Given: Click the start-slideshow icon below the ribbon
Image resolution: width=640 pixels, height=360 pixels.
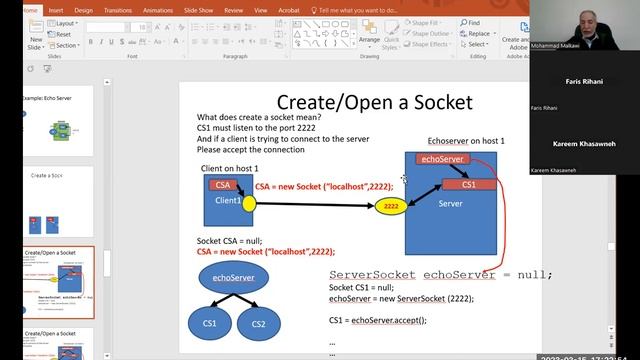Looking at the screenshot, I should coord(47,69).
